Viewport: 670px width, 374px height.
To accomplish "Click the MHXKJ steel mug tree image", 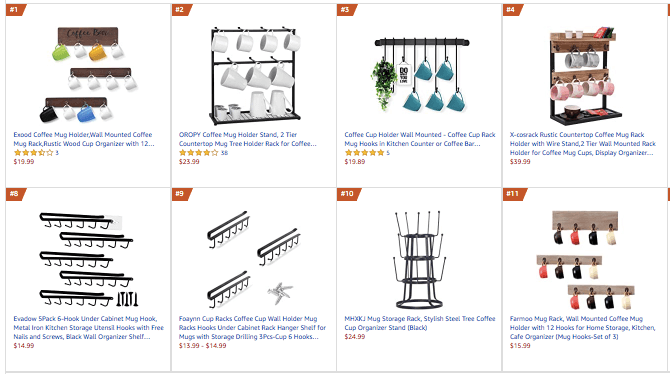I will (419, 260).
